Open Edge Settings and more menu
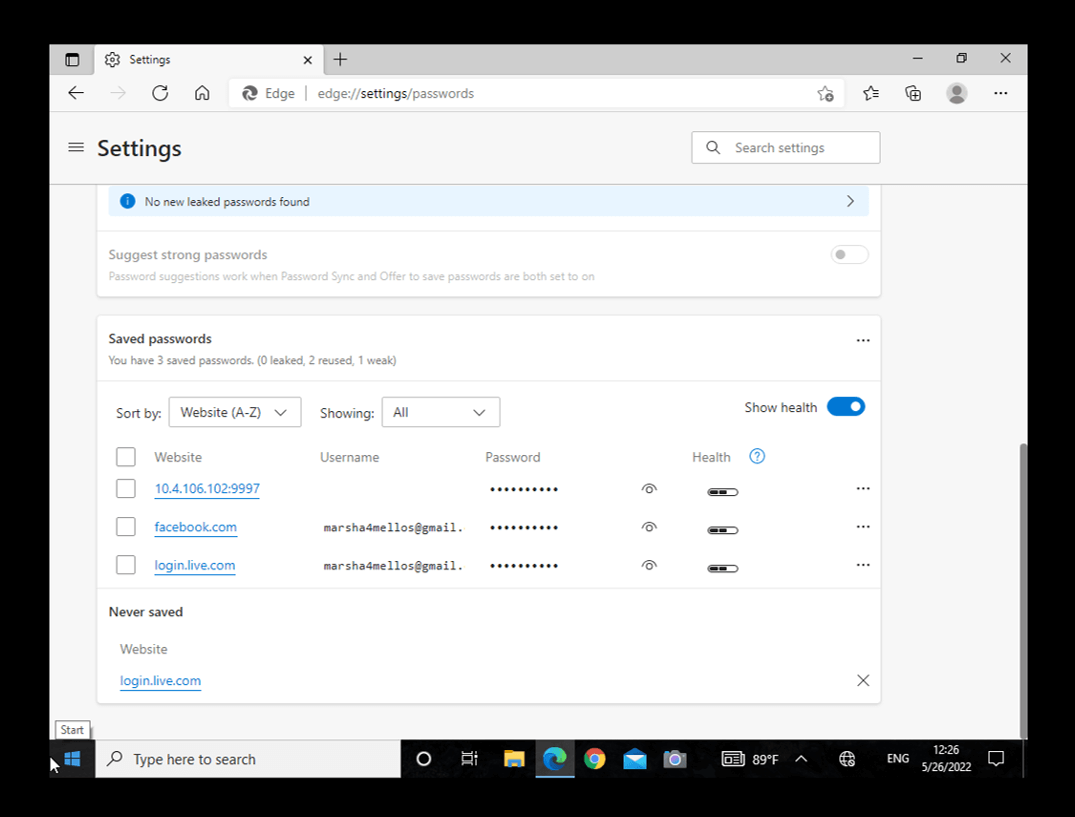This screenshot has height=817, width=1075. [1001, 93]
